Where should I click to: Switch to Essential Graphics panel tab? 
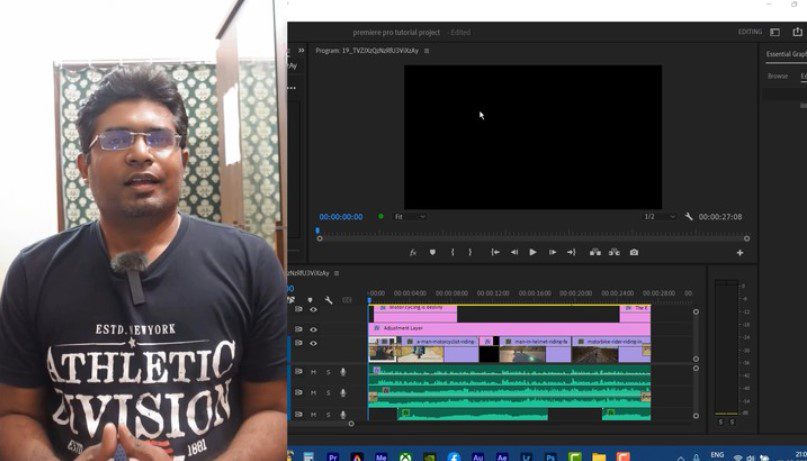(x=786, y=54)
